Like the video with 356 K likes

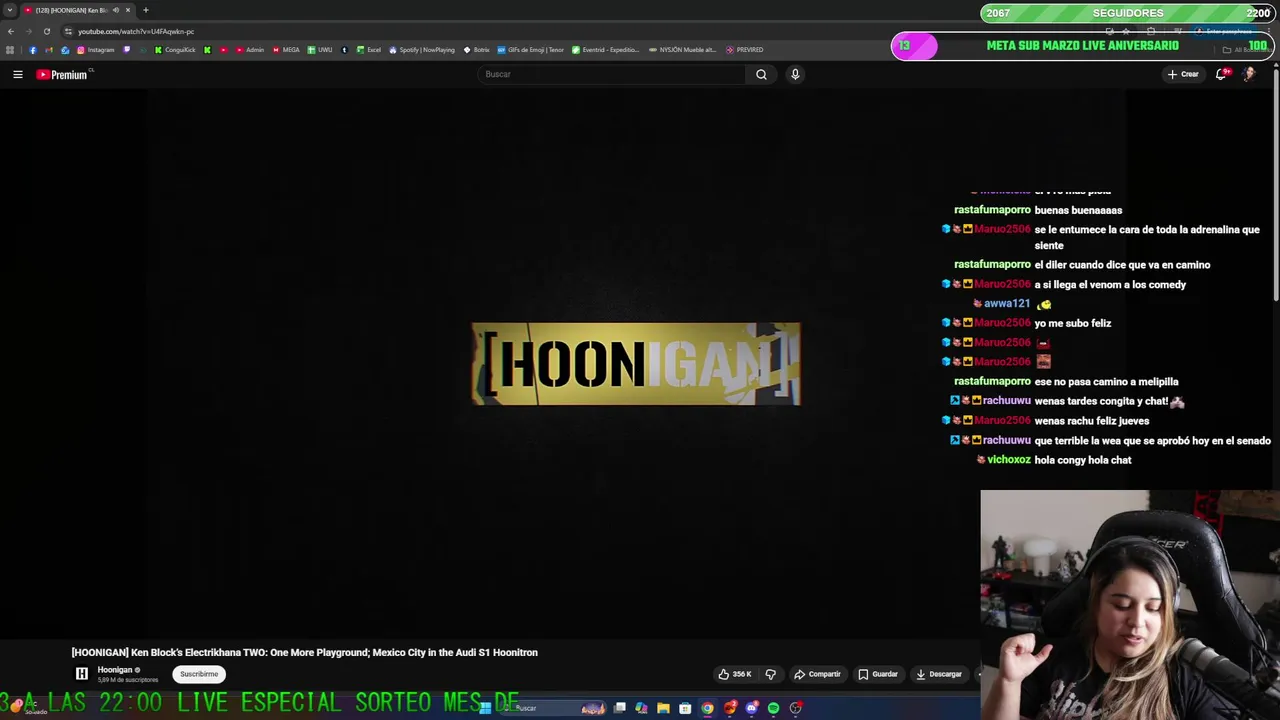point(735,674)
